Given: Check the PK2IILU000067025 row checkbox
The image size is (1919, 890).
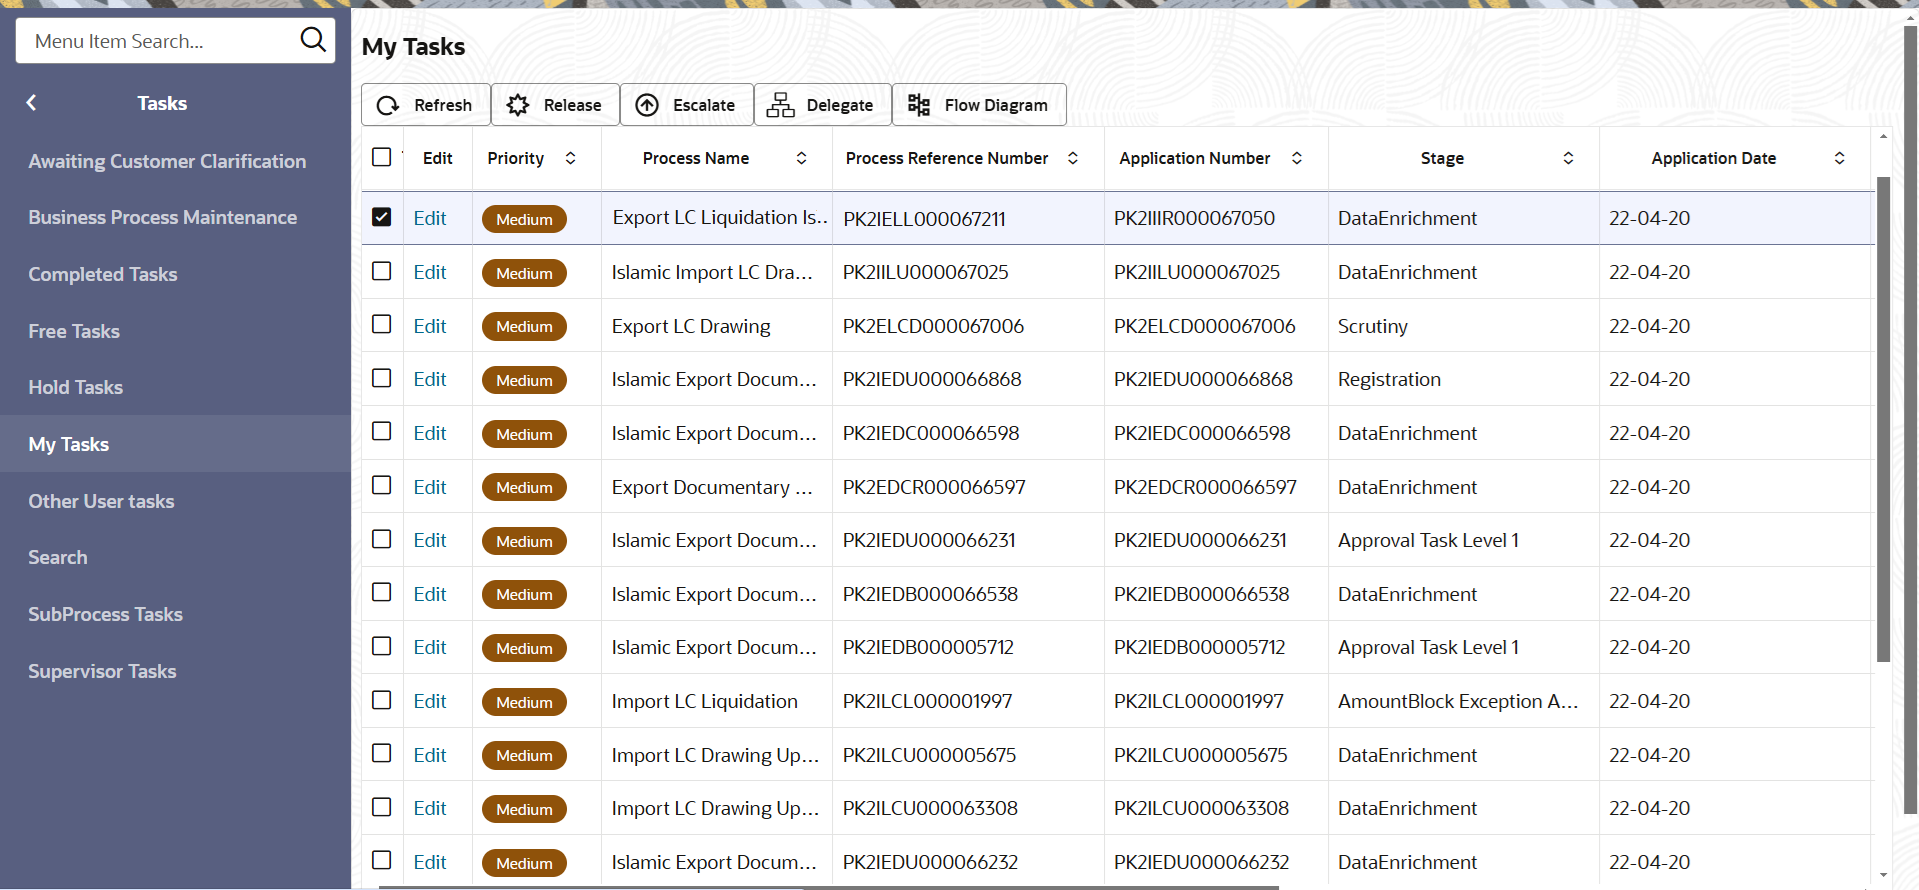Looking at the screenshot, I should [x=381, y=271].
